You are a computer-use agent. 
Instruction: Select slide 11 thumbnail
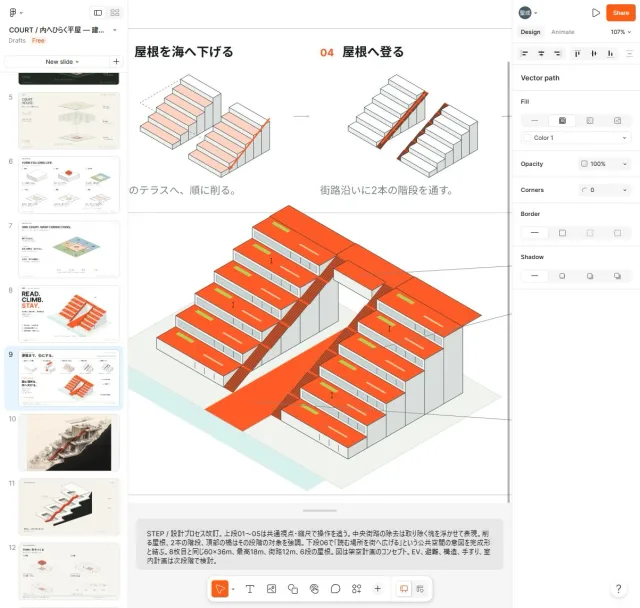coord(69,506)
